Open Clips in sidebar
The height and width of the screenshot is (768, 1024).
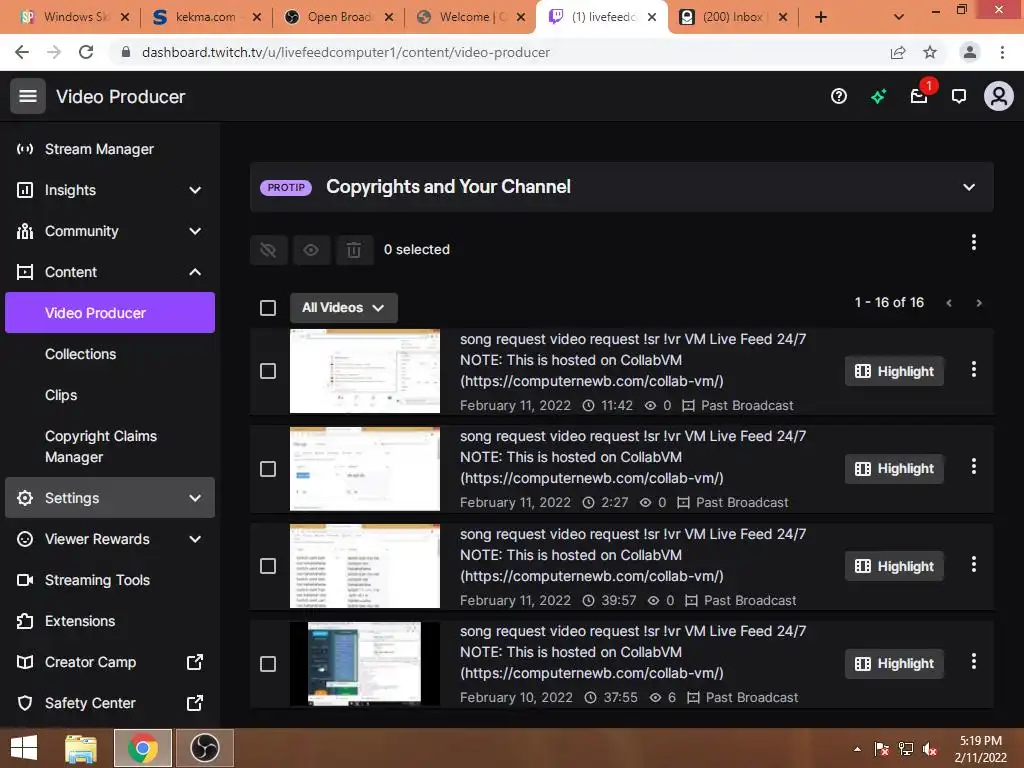pos(61,395)
